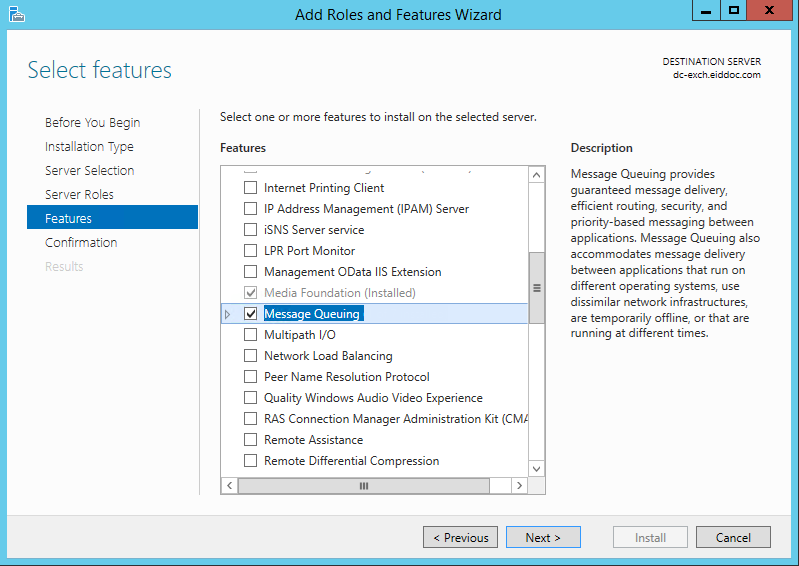Click the horizontal scrollbar left arrow
Screen dimensions: 799x566
[229, 485]
